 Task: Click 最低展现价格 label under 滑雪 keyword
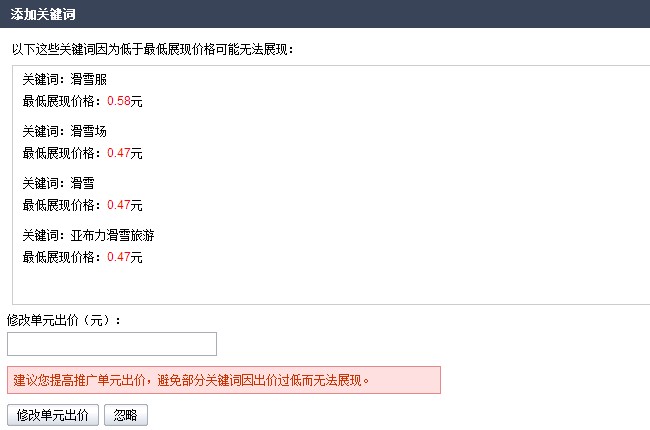[x=61, y=205]
